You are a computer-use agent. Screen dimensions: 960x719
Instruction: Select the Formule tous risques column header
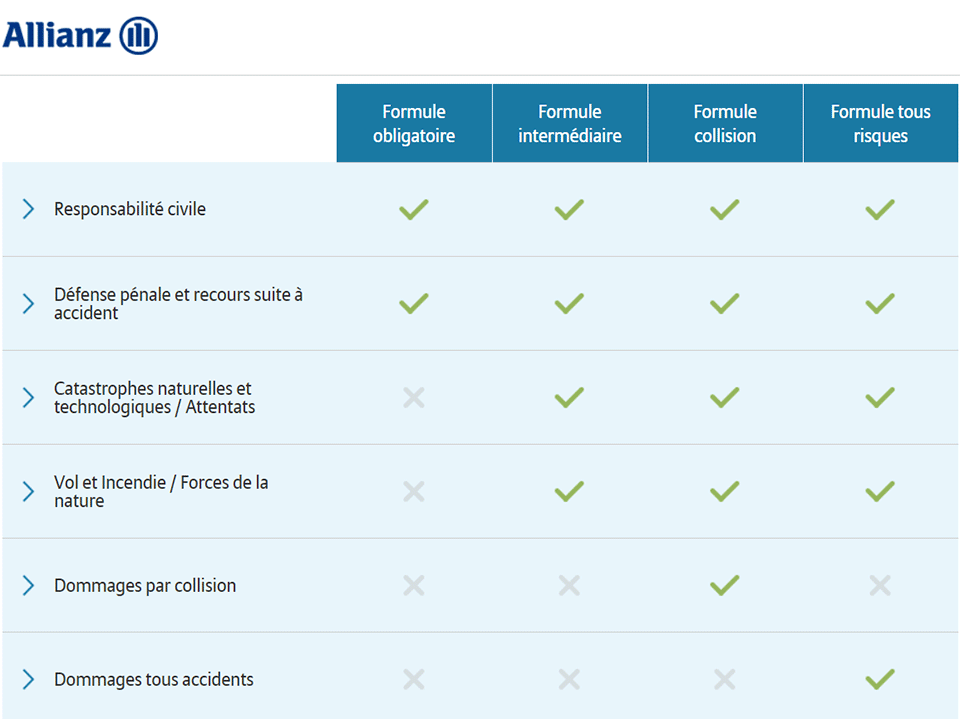tap(880, 122)
